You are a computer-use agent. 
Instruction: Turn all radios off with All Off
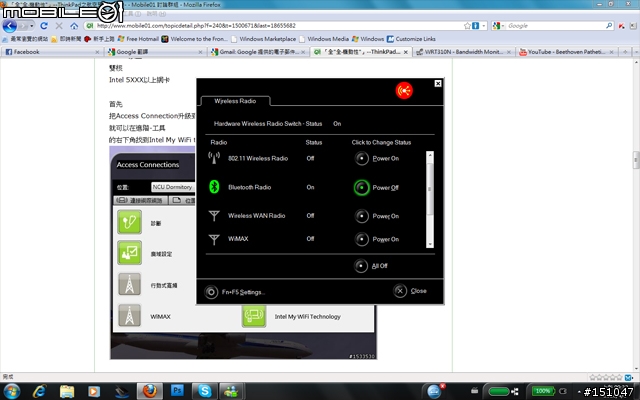click(x=361, y=266)
